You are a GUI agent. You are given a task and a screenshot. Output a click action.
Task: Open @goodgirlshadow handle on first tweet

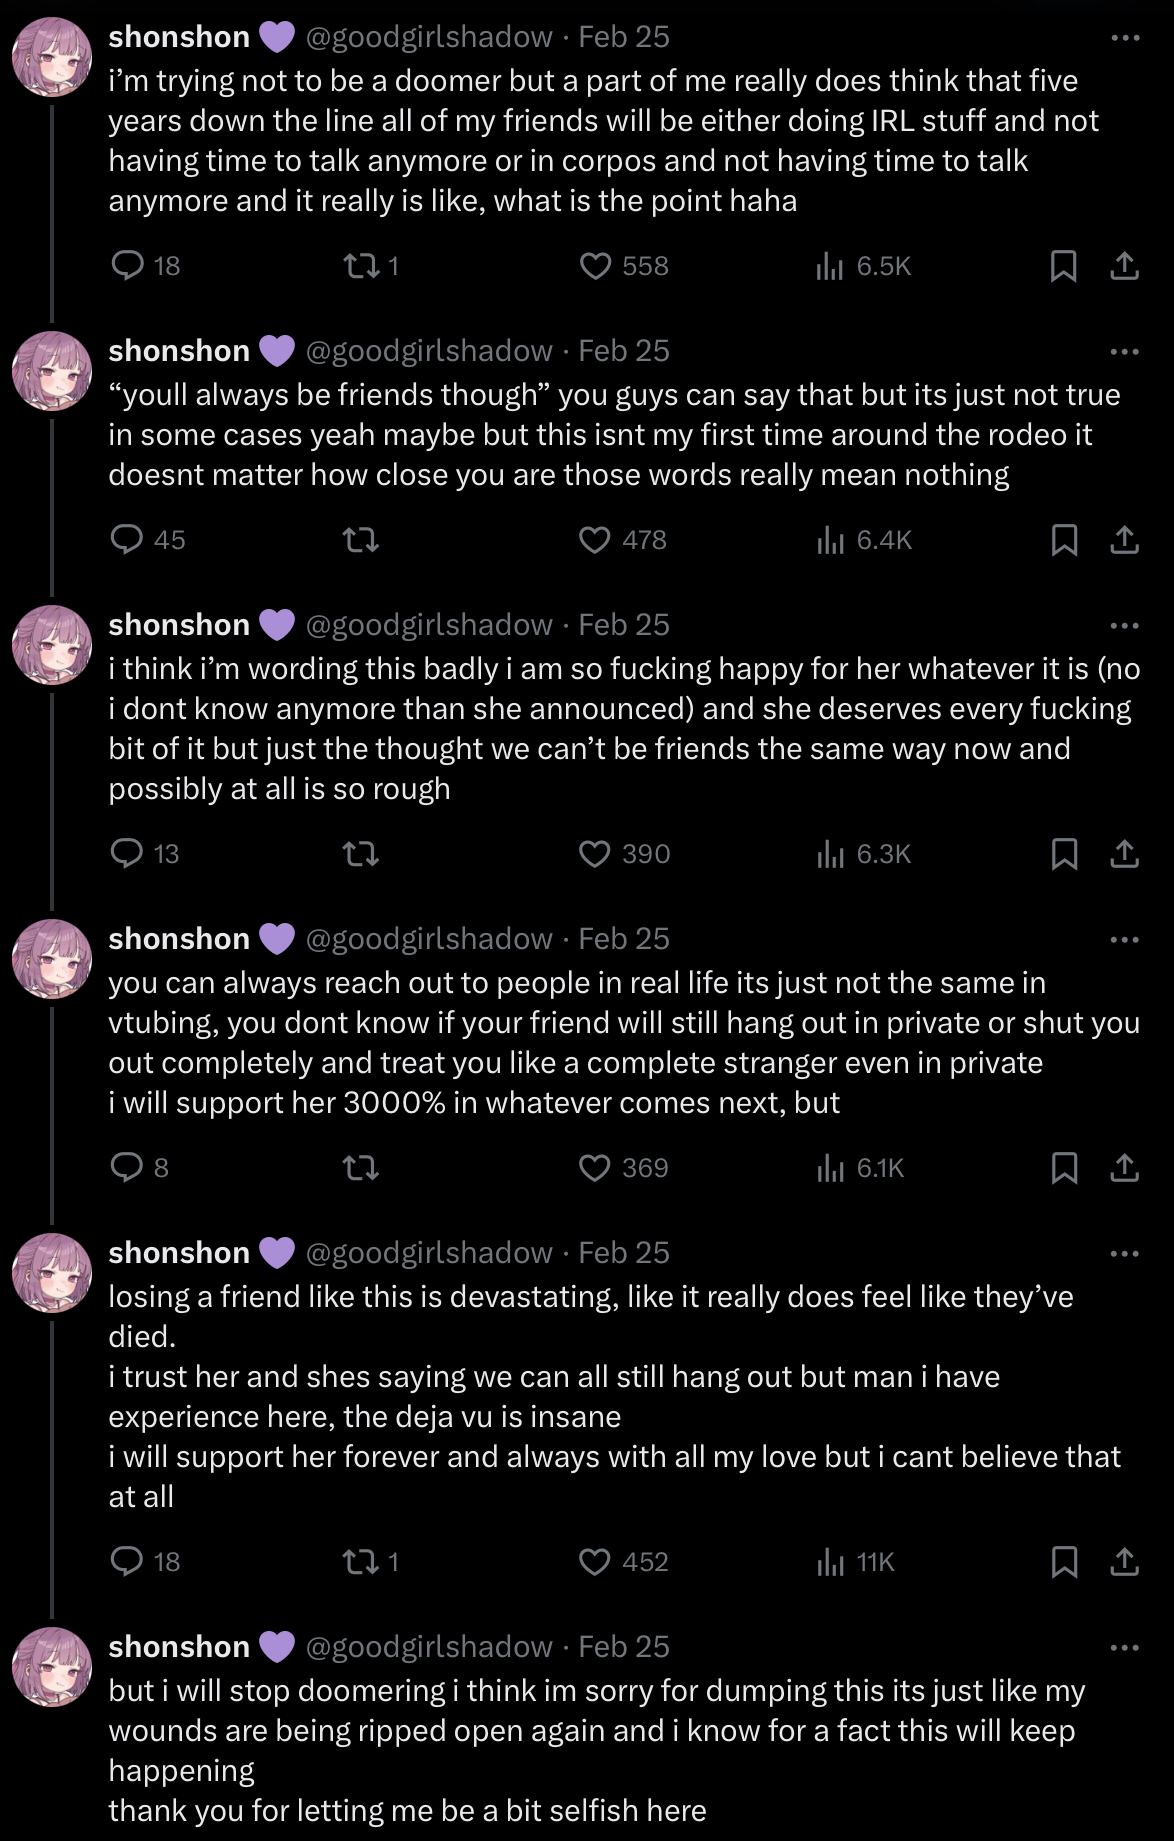click(x=428, y=38)
